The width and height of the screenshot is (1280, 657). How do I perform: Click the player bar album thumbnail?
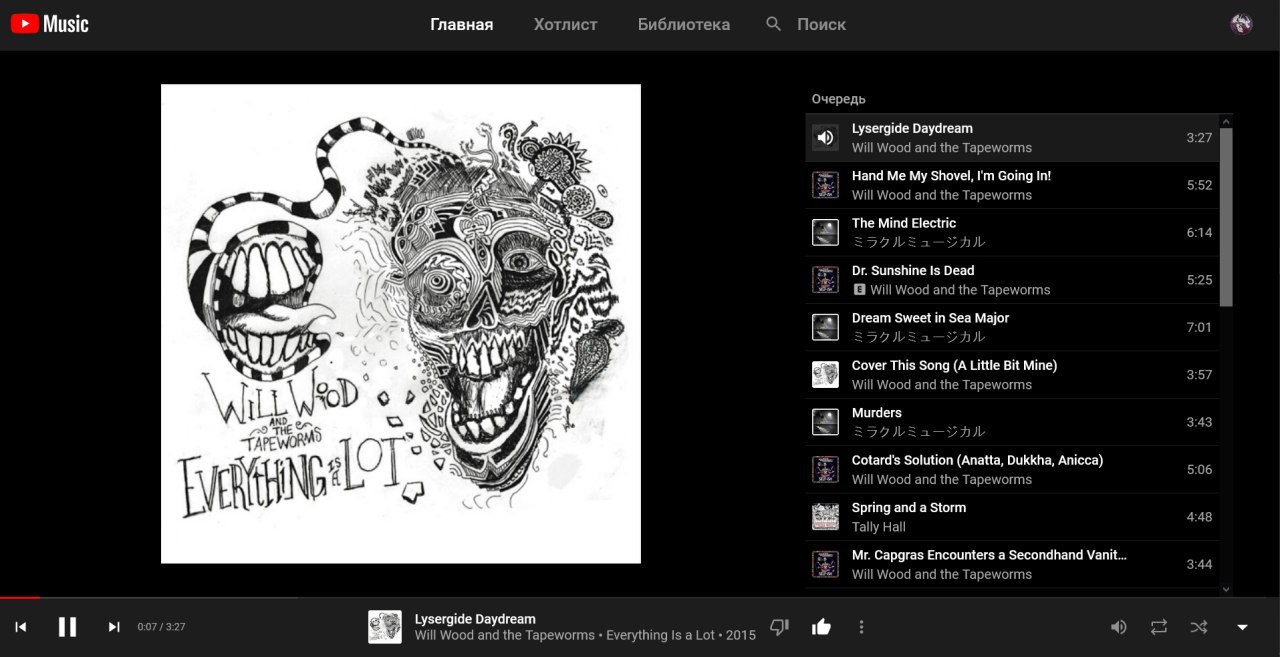(385, 627)
